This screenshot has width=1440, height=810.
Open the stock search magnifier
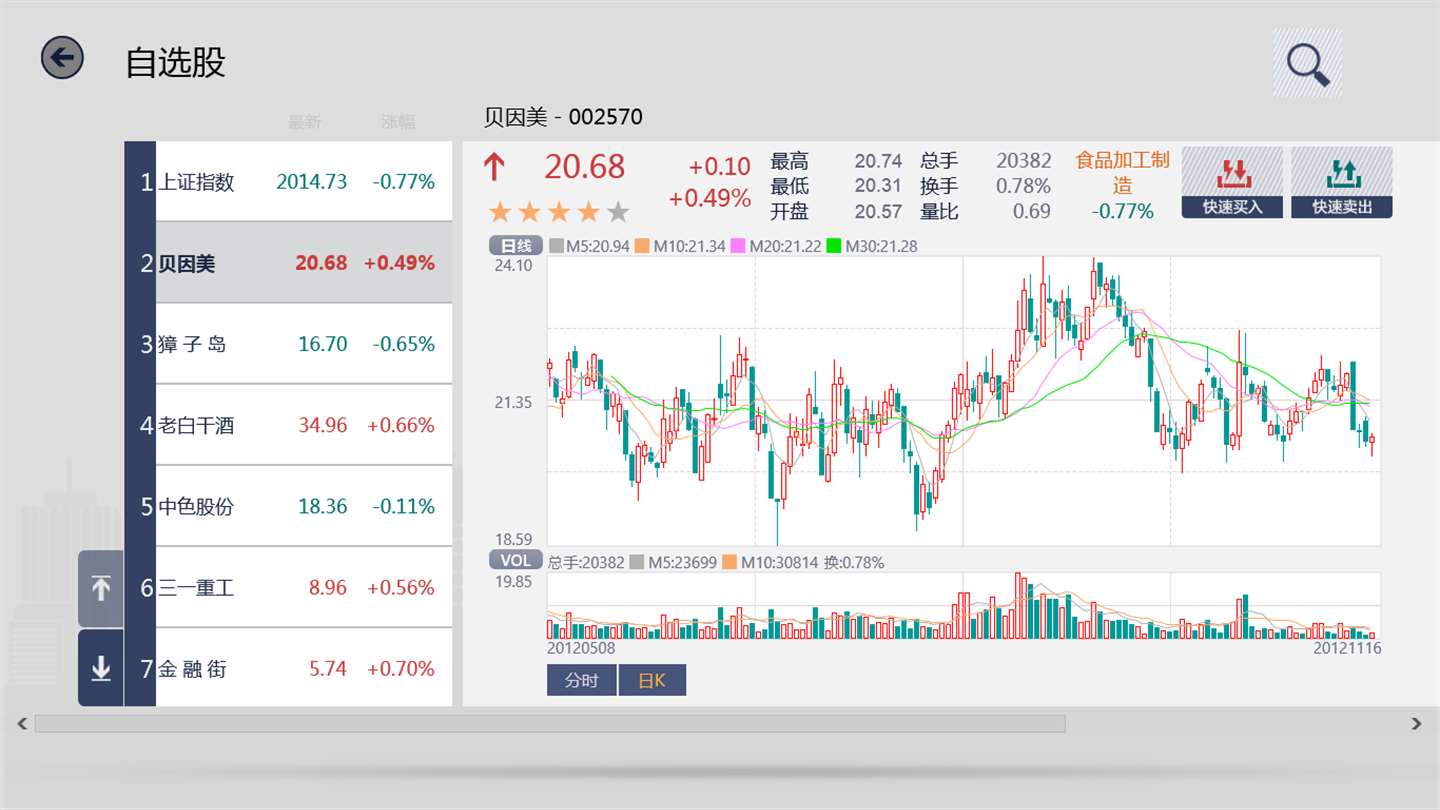(x=1307, y=63)
